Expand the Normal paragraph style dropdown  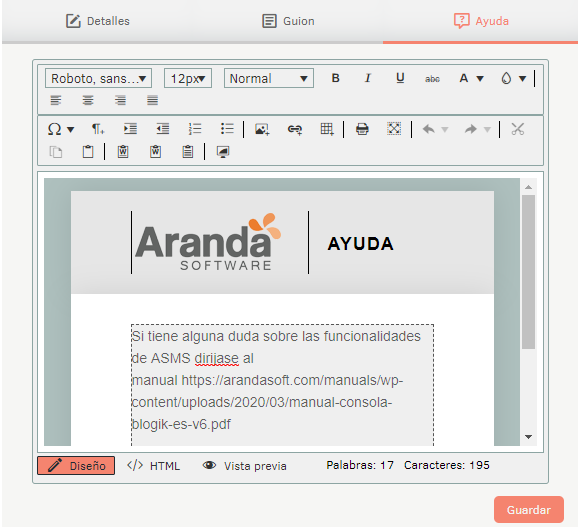point(269,78)
